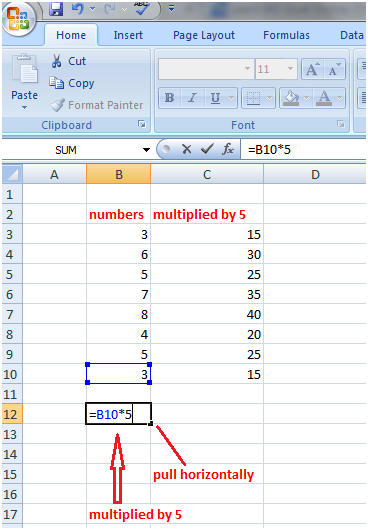Click cell B7 containing 8
The height and width of the screenshot is (530, 368).
point(119,314)
